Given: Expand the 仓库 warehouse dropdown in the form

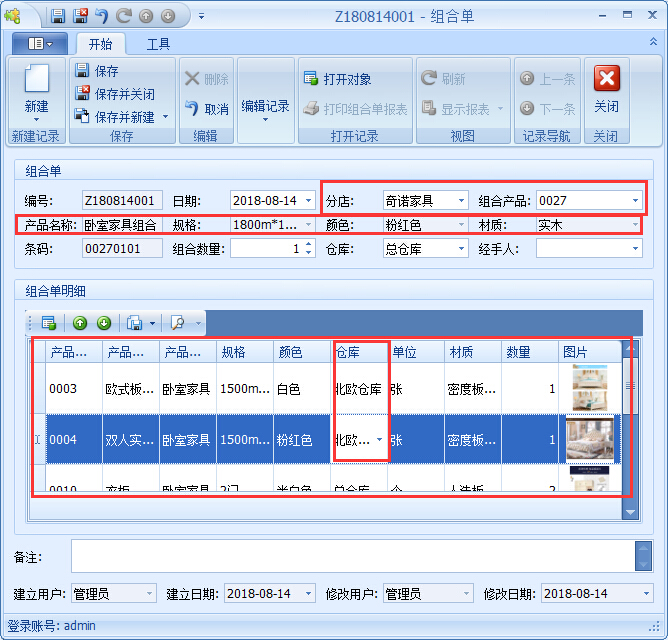Looking at the screenshot, I should click(x=460, y=249).
